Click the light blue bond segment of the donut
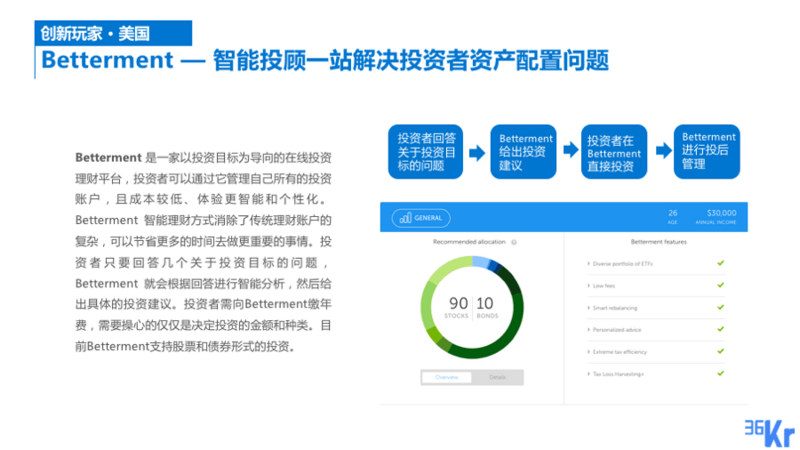This screenshot has height=450, width=800. click(x=481, y=262)
